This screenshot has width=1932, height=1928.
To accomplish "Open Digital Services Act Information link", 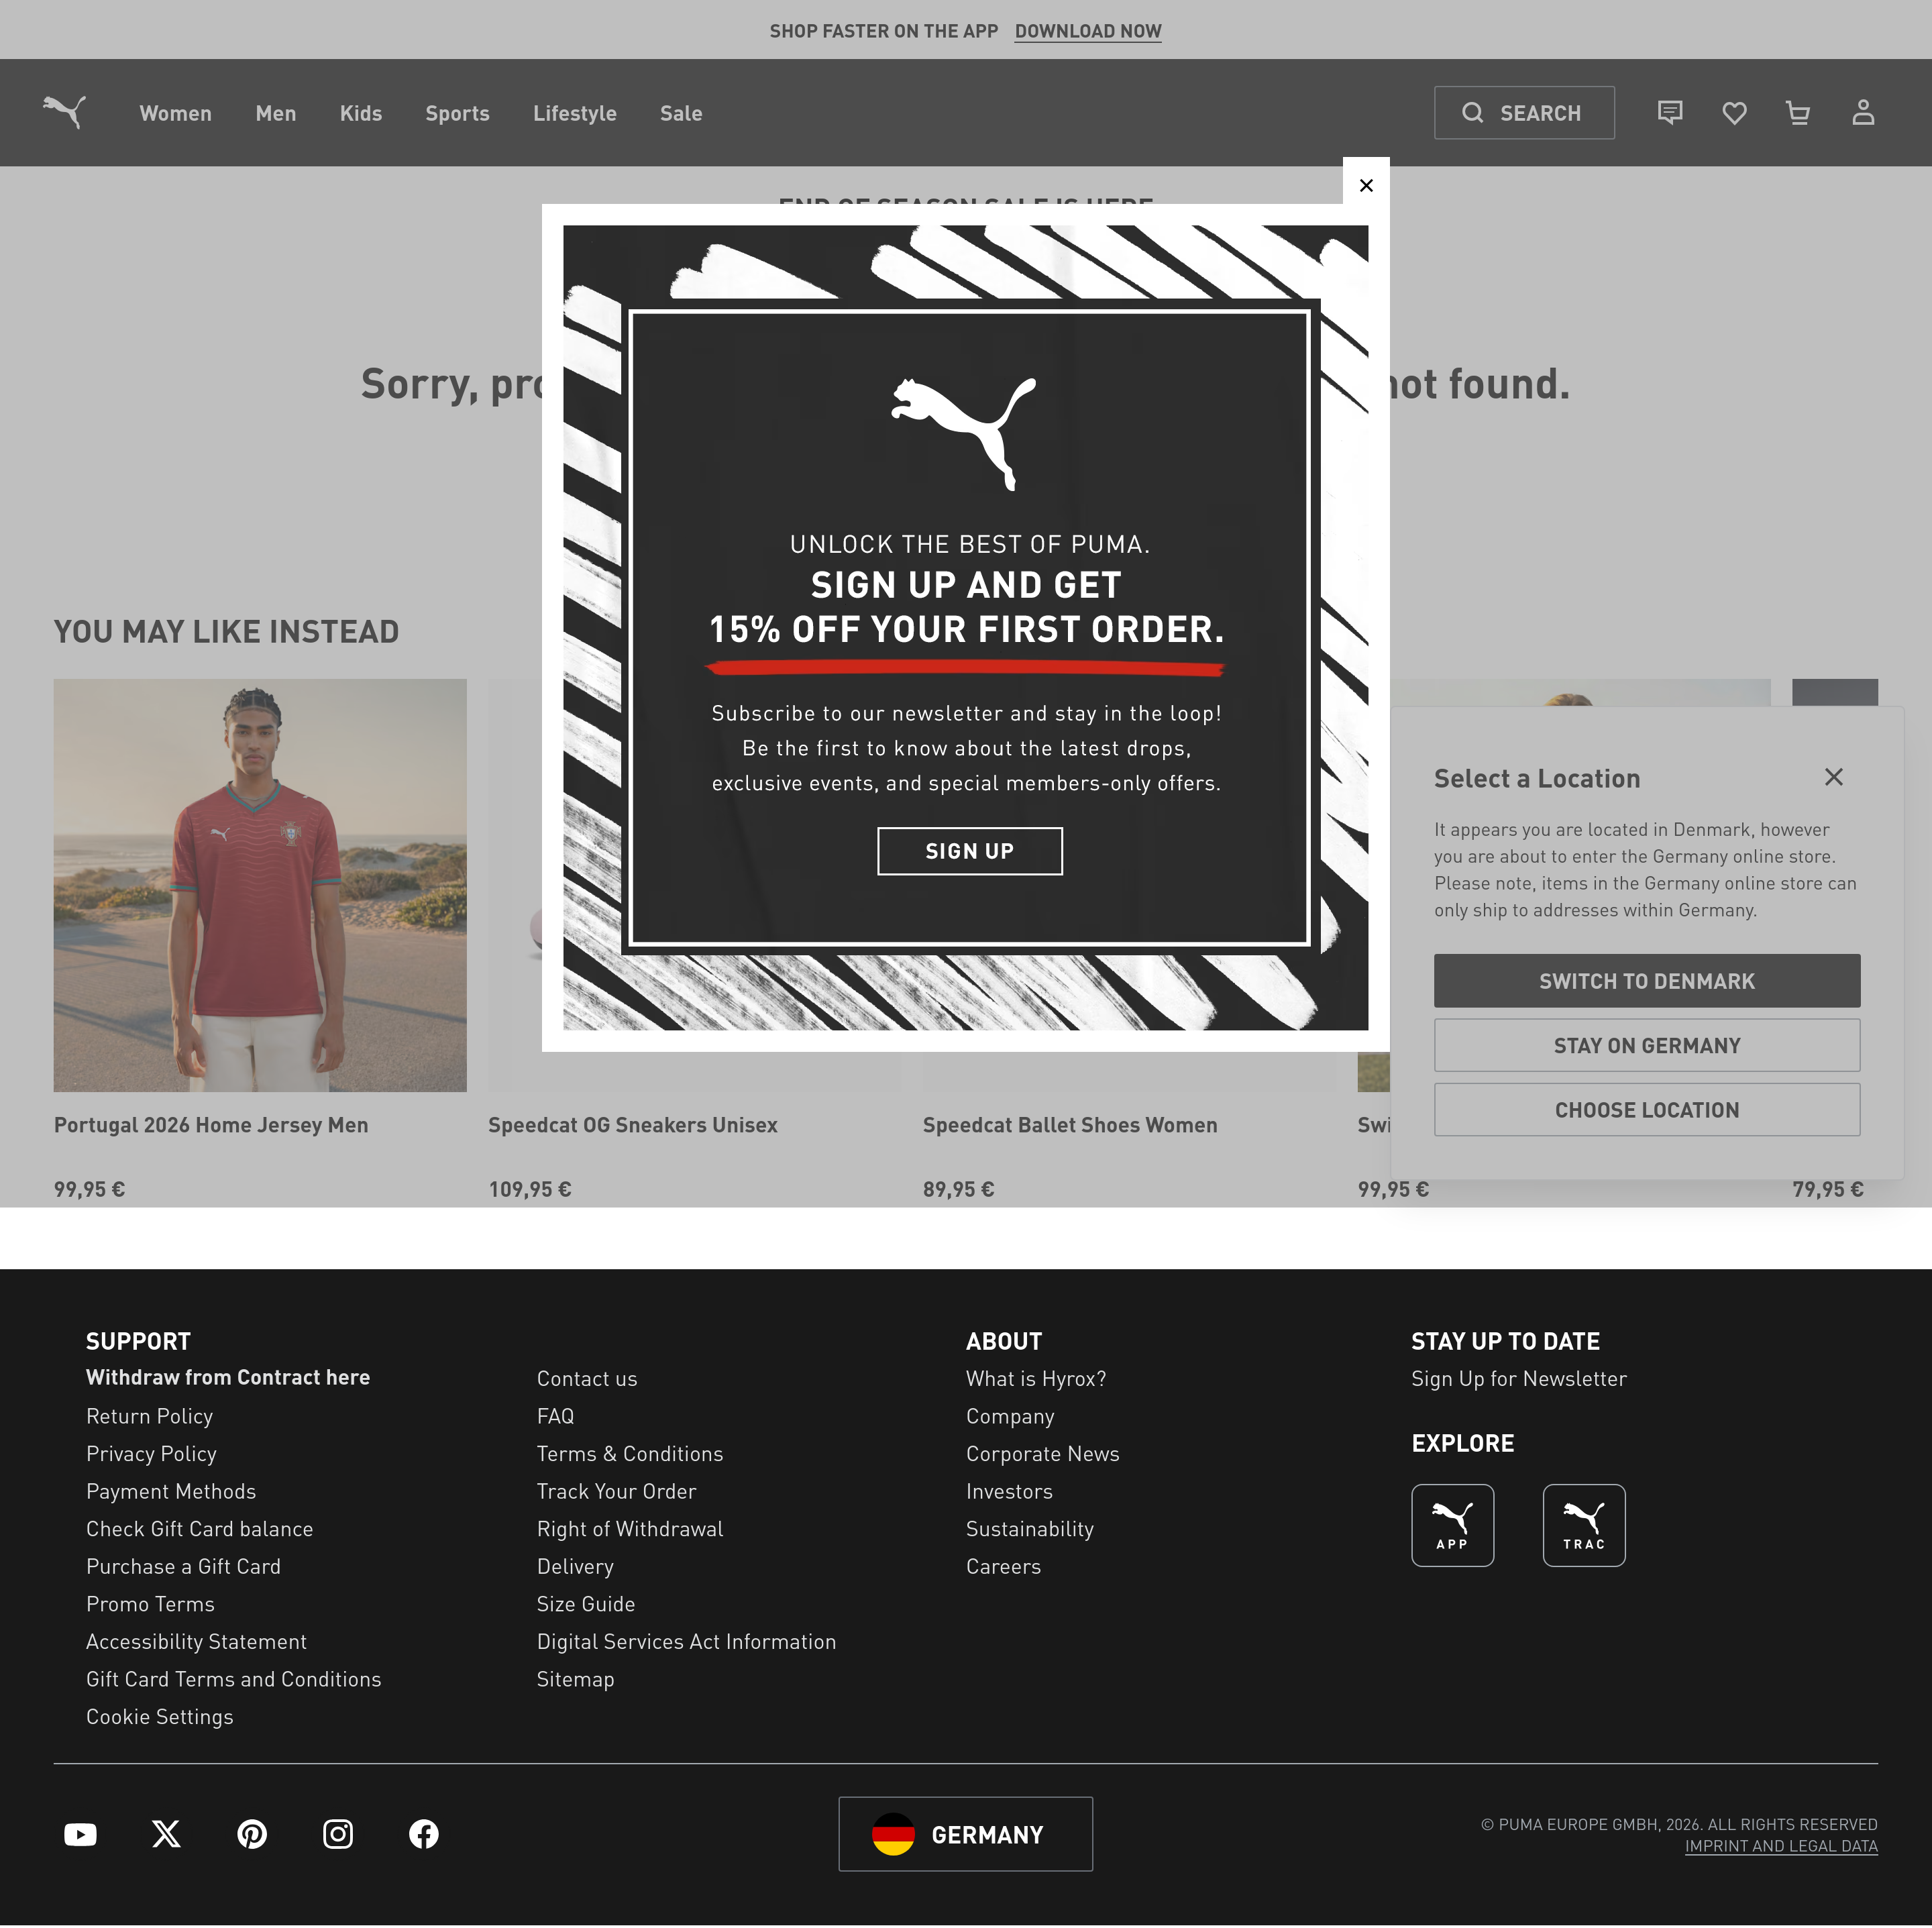I will point(687,1641).
